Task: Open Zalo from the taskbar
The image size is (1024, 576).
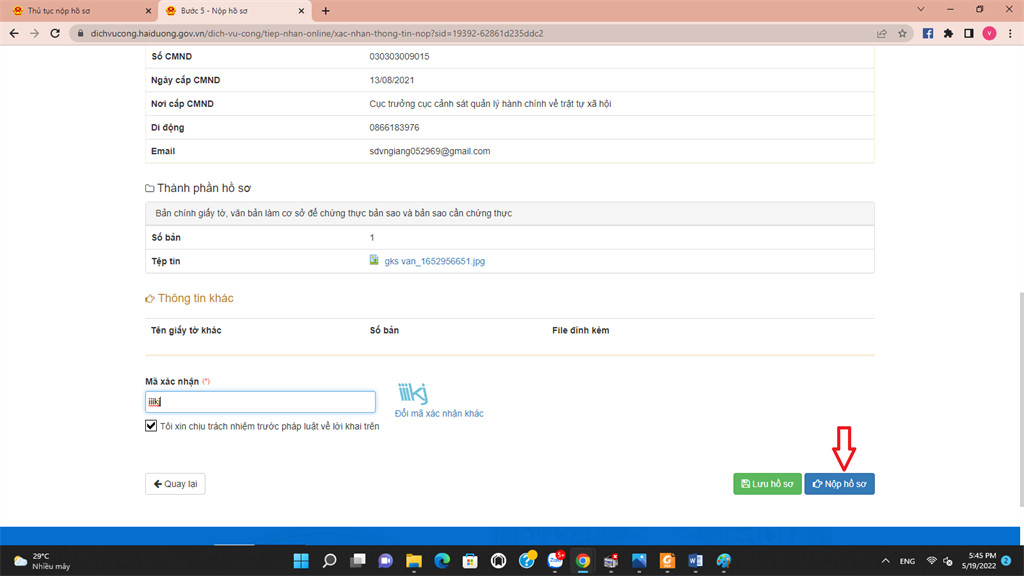Action: tap(555, 561)
